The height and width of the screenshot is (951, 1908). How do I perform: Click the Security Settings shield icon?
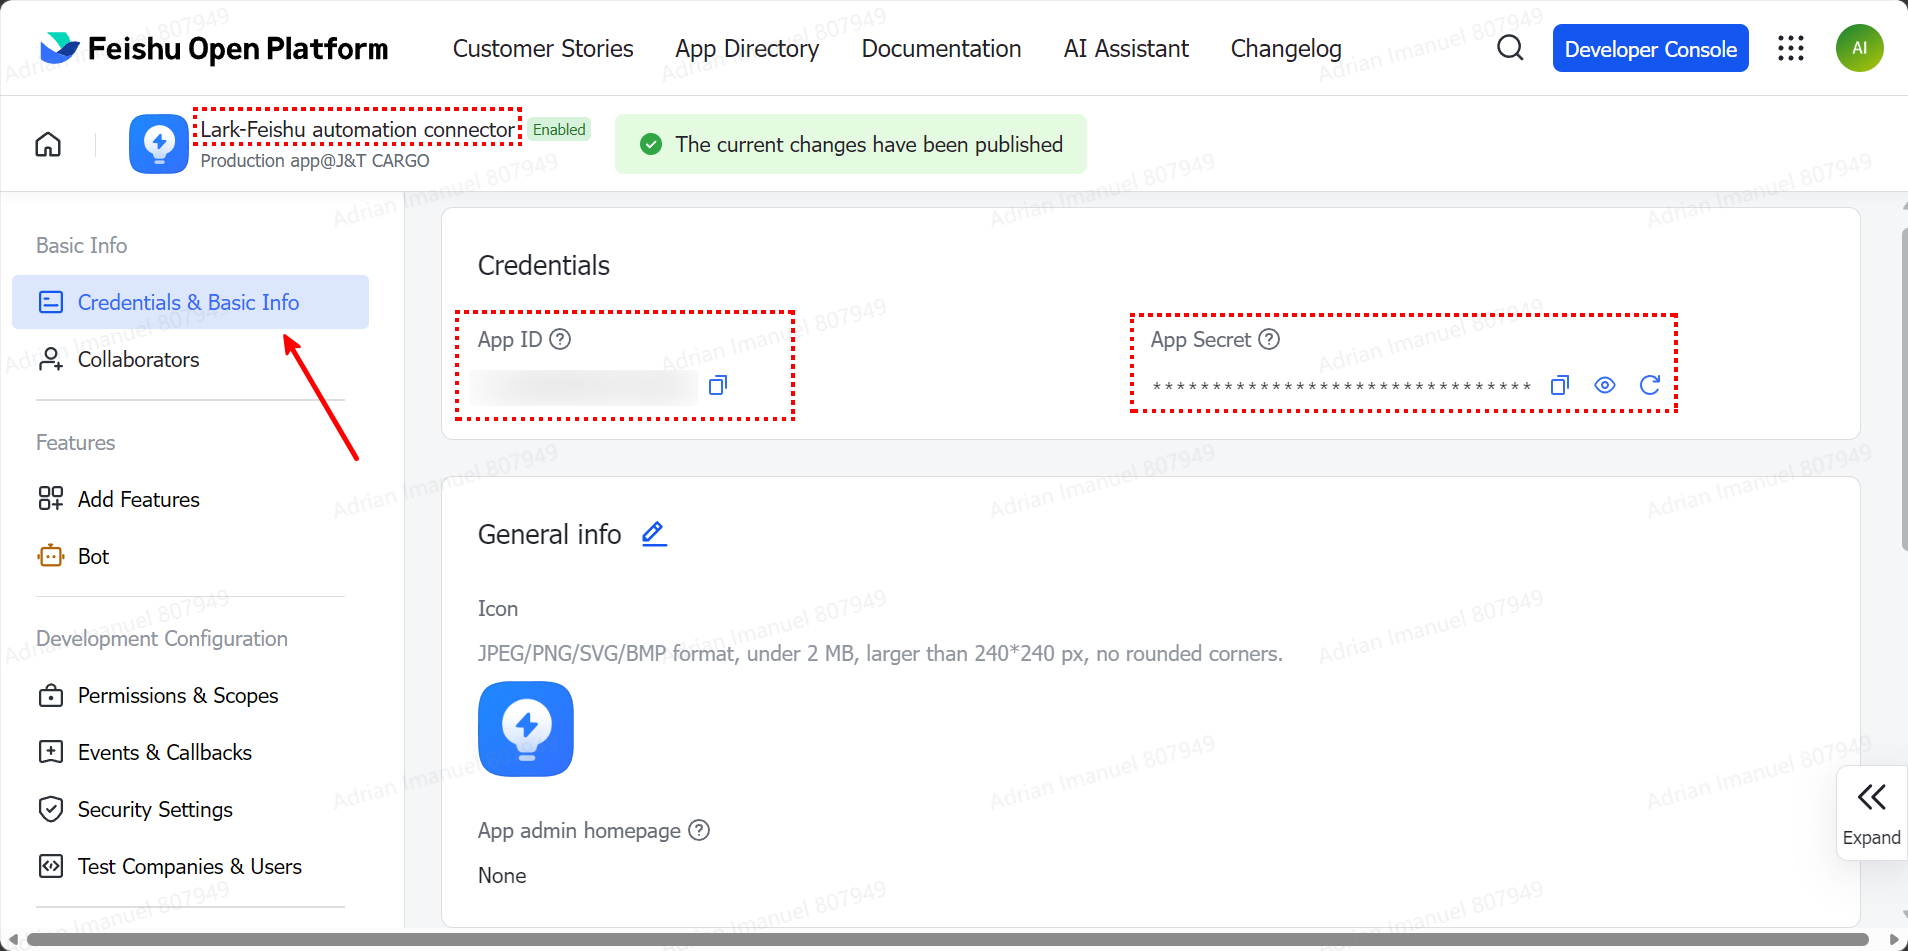tap(50, 809)
